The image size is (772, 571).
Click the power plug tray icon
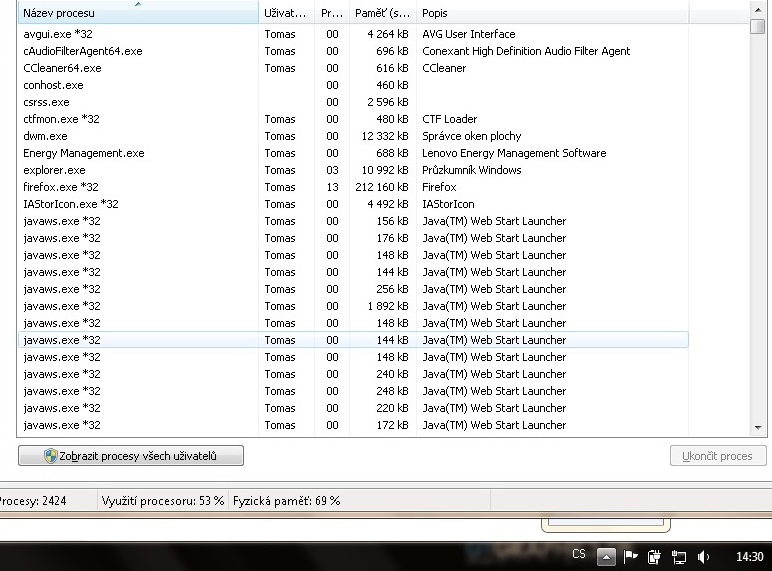click(x=654, y=557)
